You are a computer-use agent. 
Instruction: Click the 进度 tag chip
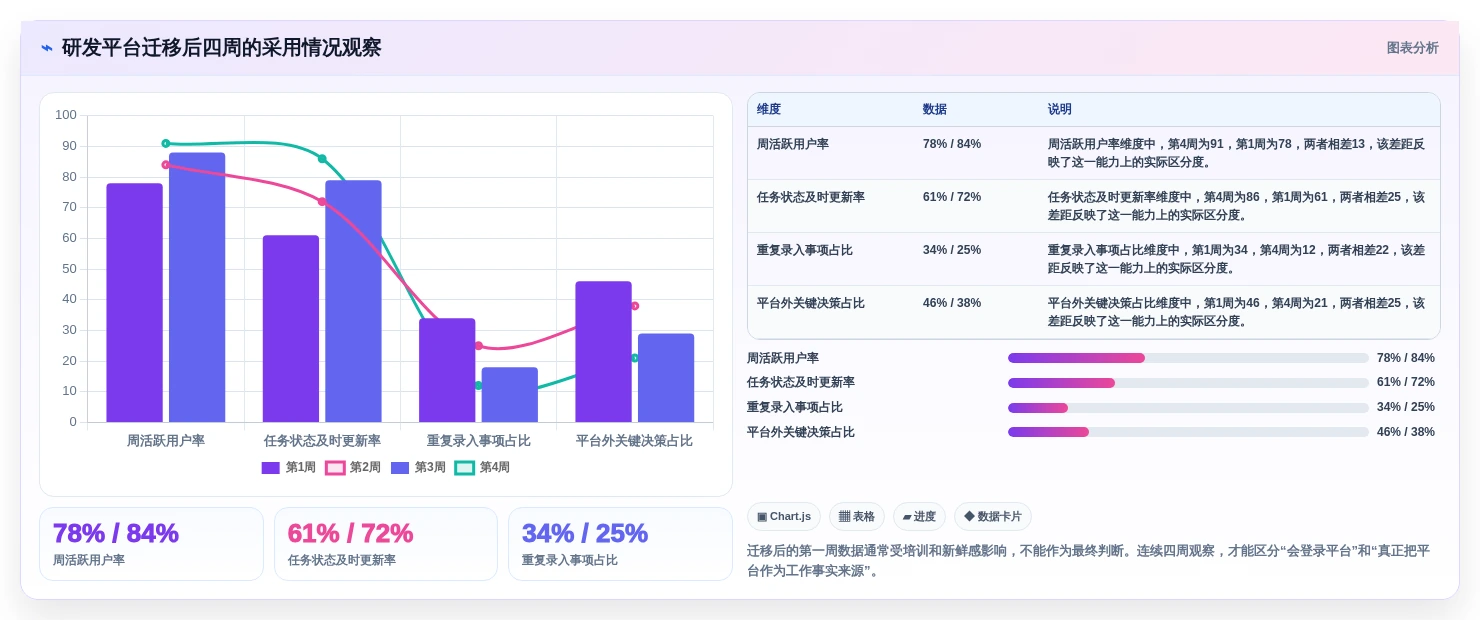point(919,516)
